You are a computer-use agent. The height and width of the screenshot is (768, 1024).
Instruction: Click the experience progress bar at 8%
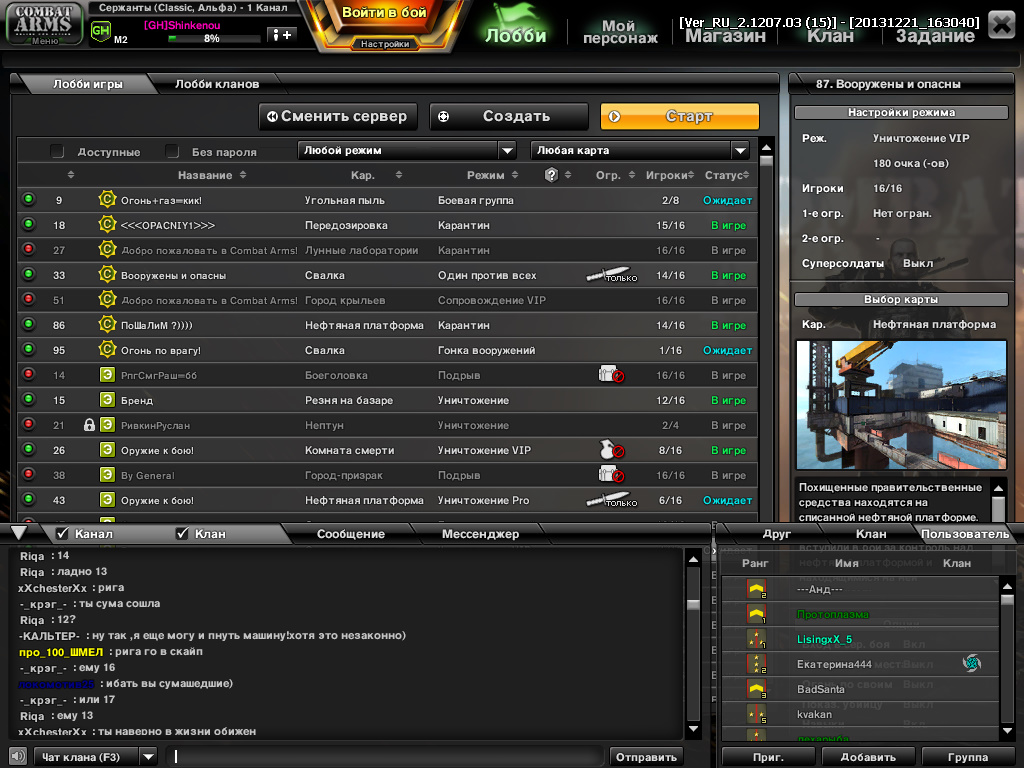pos(214,39)
